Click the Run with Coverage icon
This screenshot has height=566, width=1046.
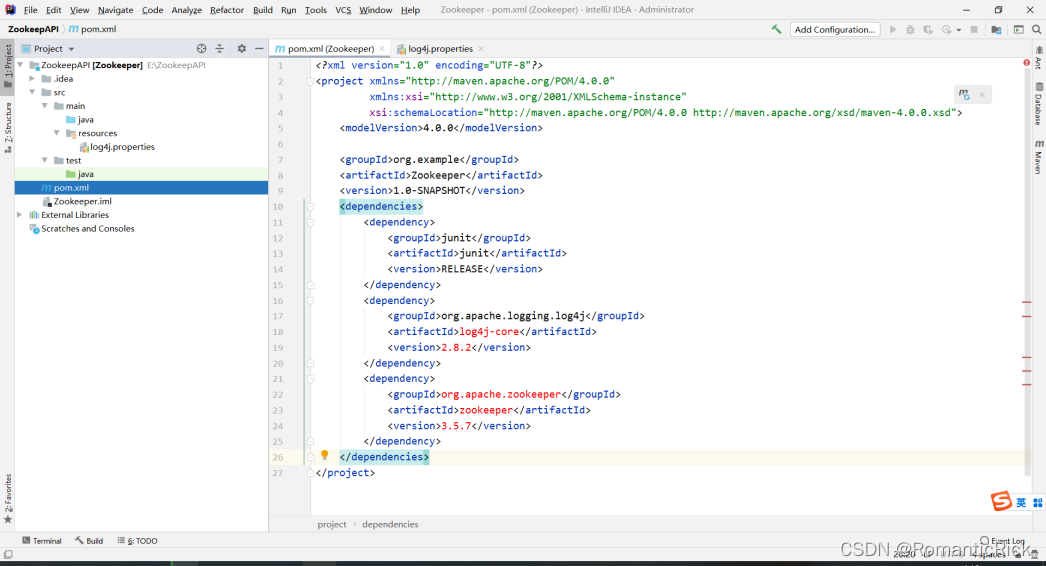click(928, 29)
